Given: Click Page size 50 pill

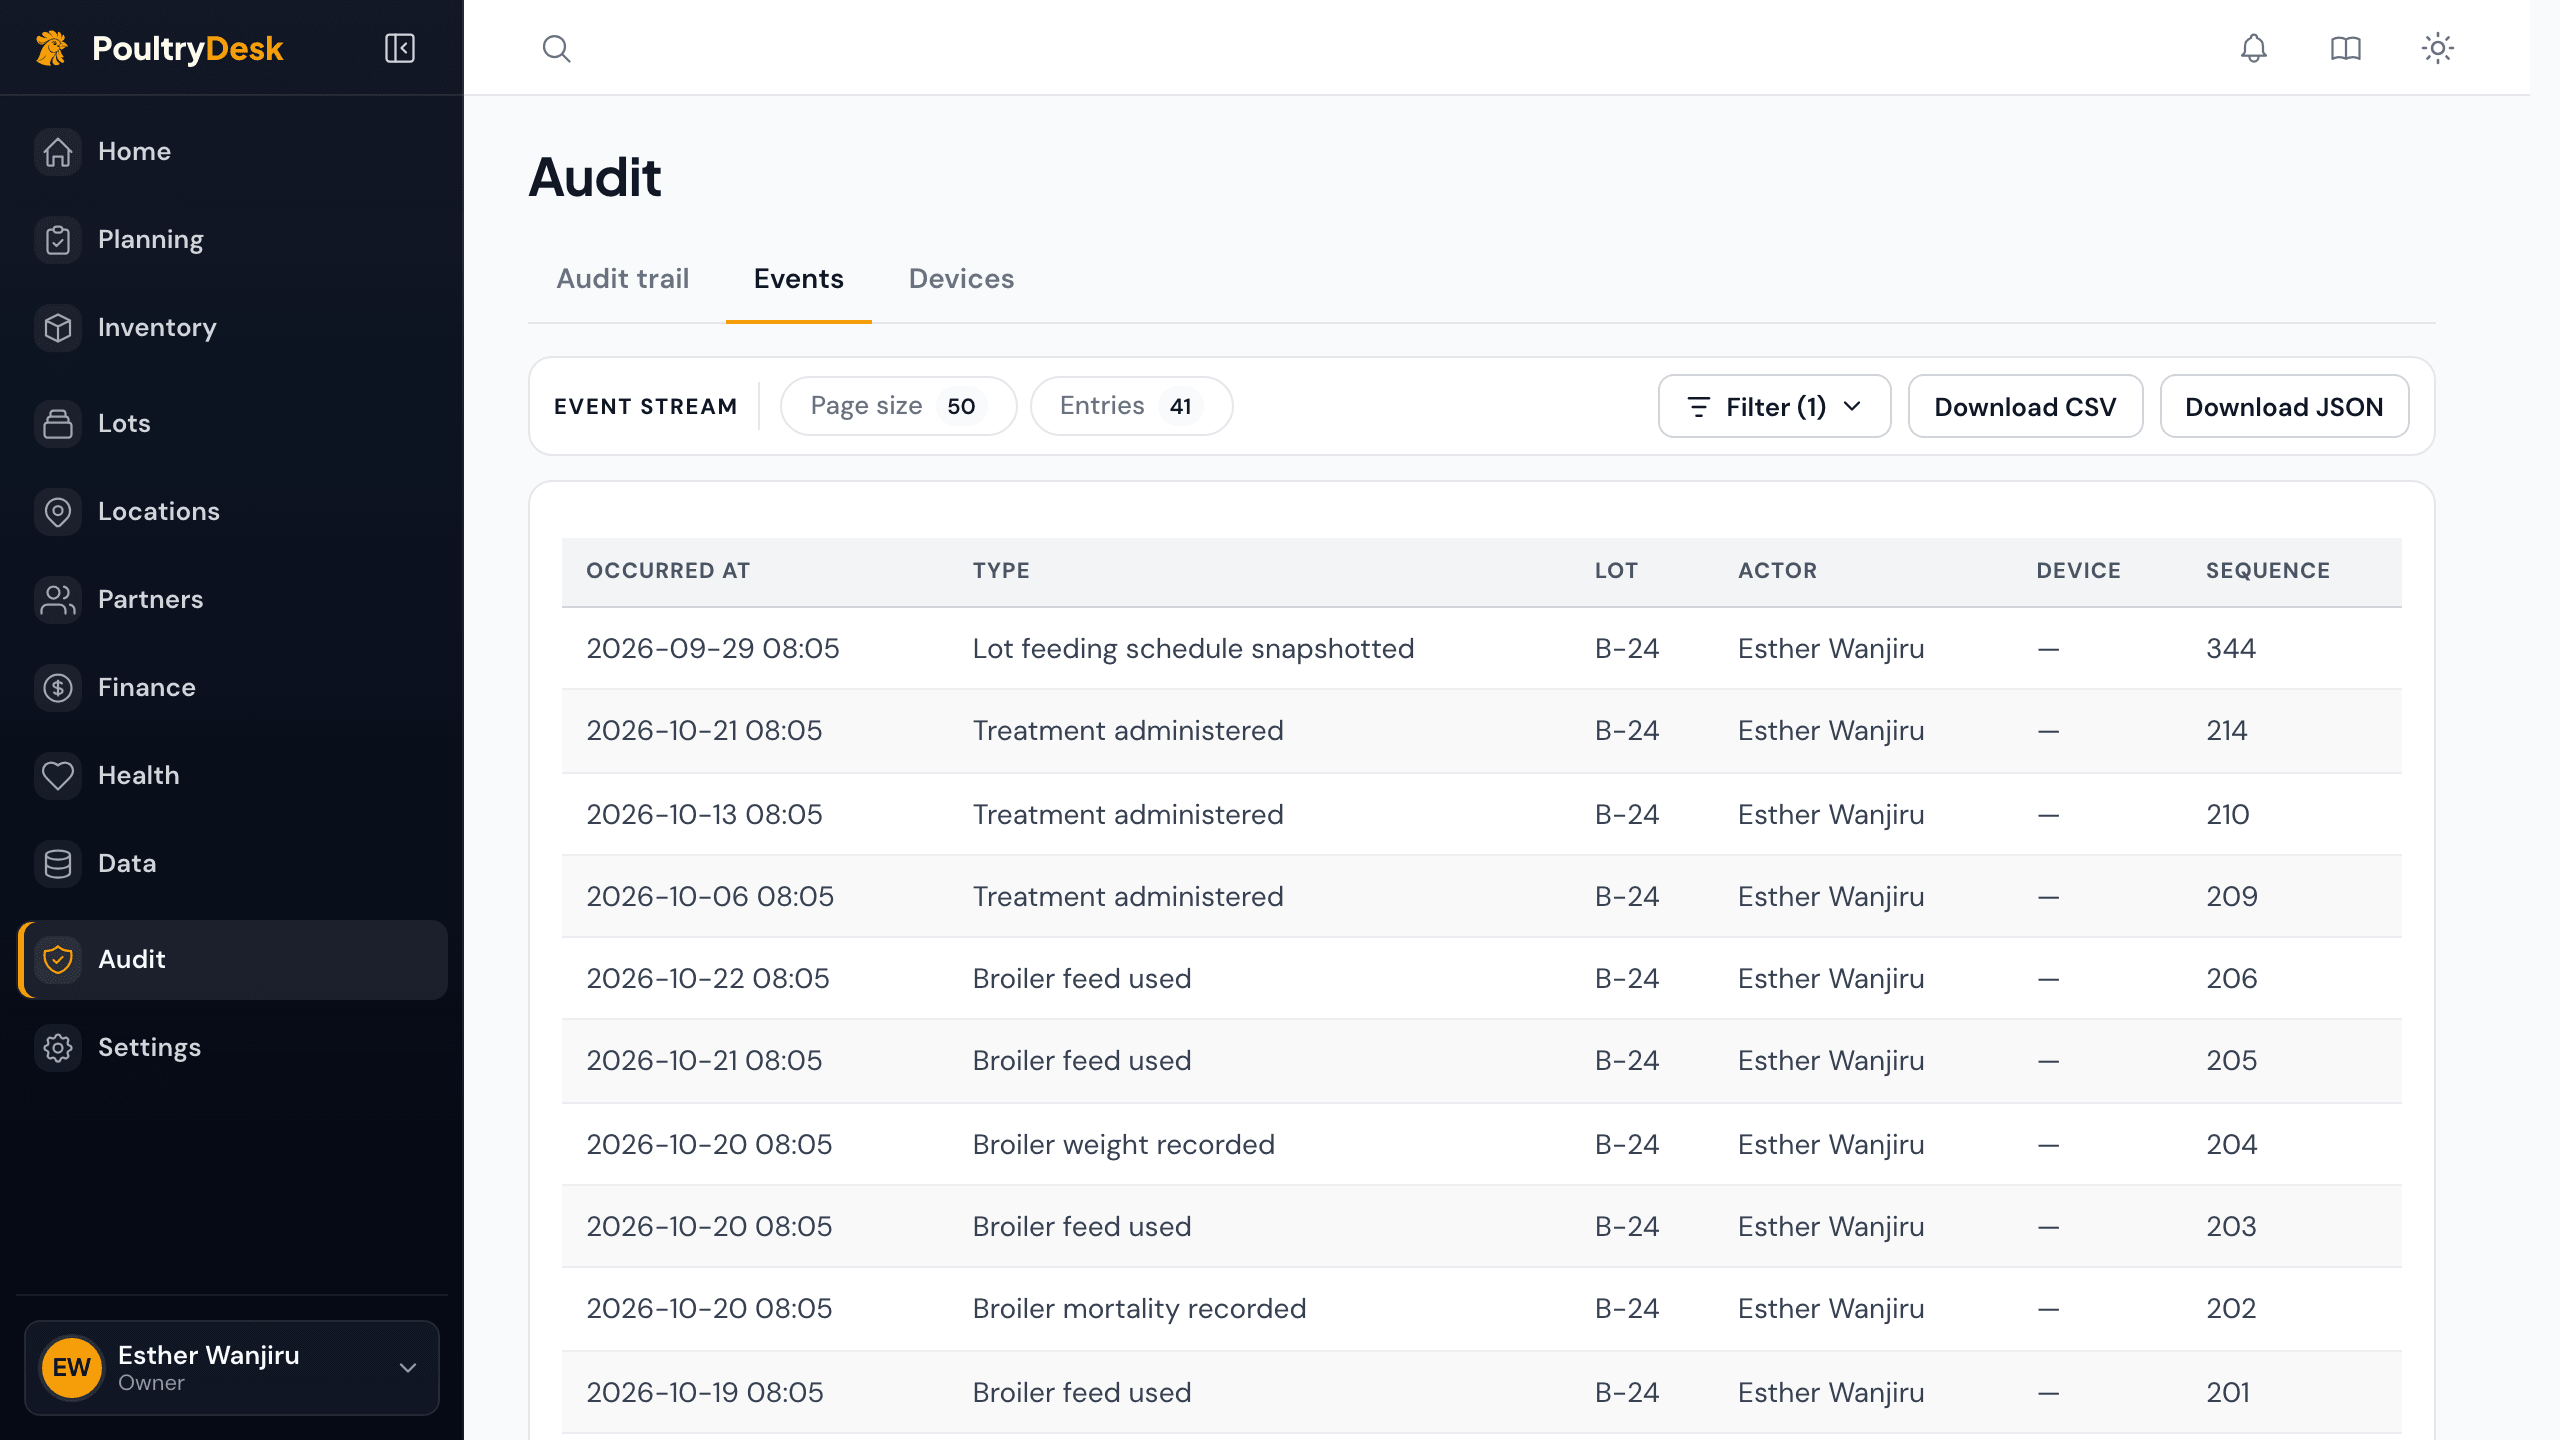Looking at the screenshot, I should coord(898,406).
